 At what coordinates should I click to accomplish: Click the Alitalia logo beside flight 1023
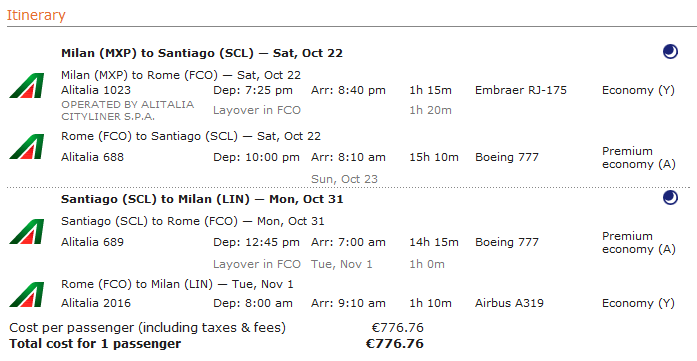(x=27, y=85)
